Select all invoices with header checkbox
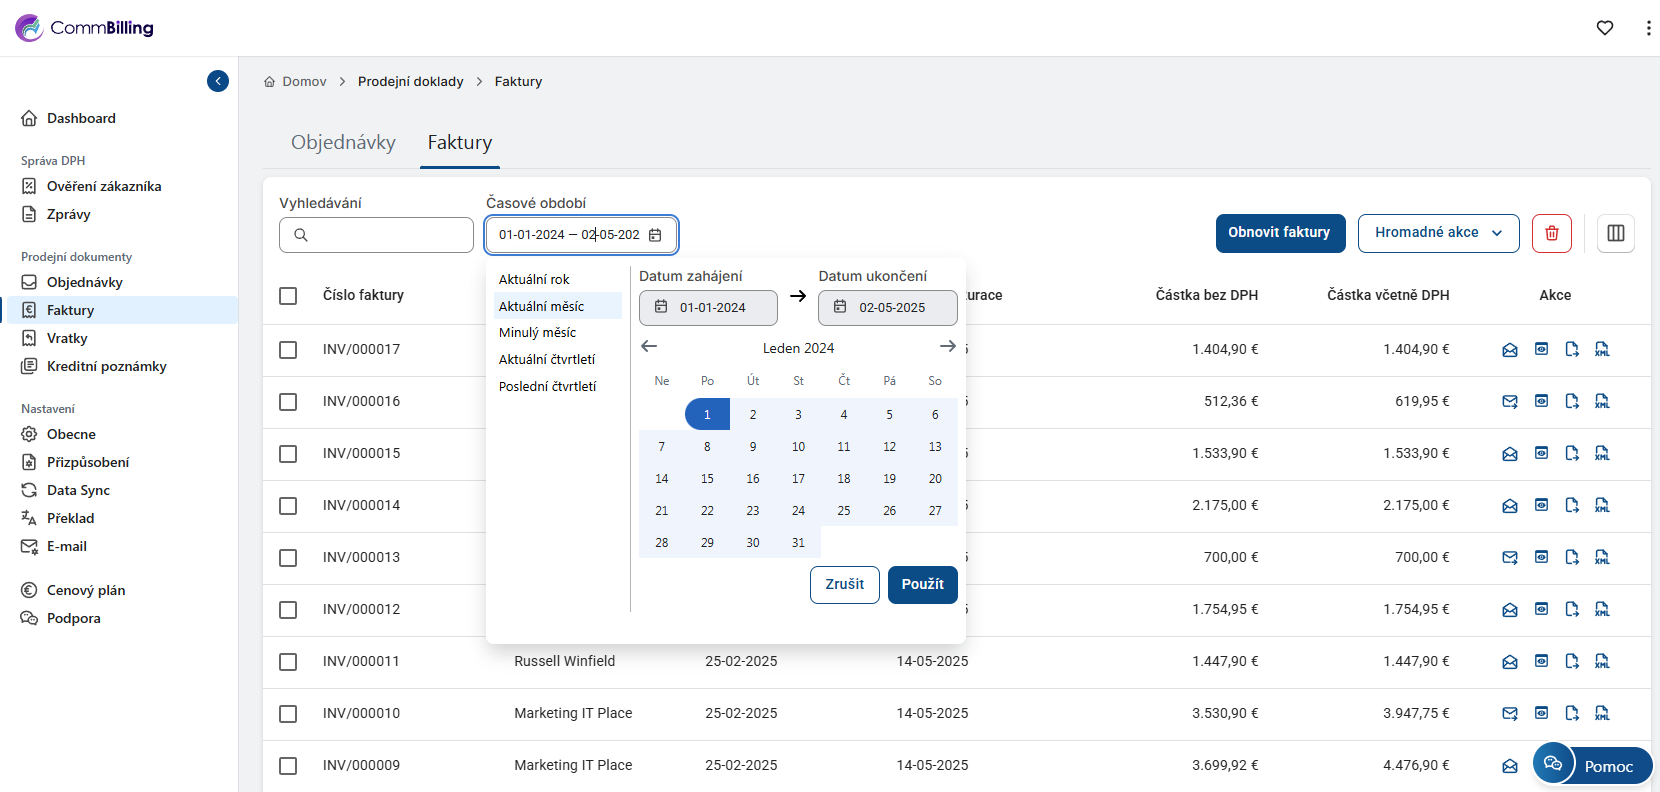The height and width of the screenshot is (792, 1660). 288,296
